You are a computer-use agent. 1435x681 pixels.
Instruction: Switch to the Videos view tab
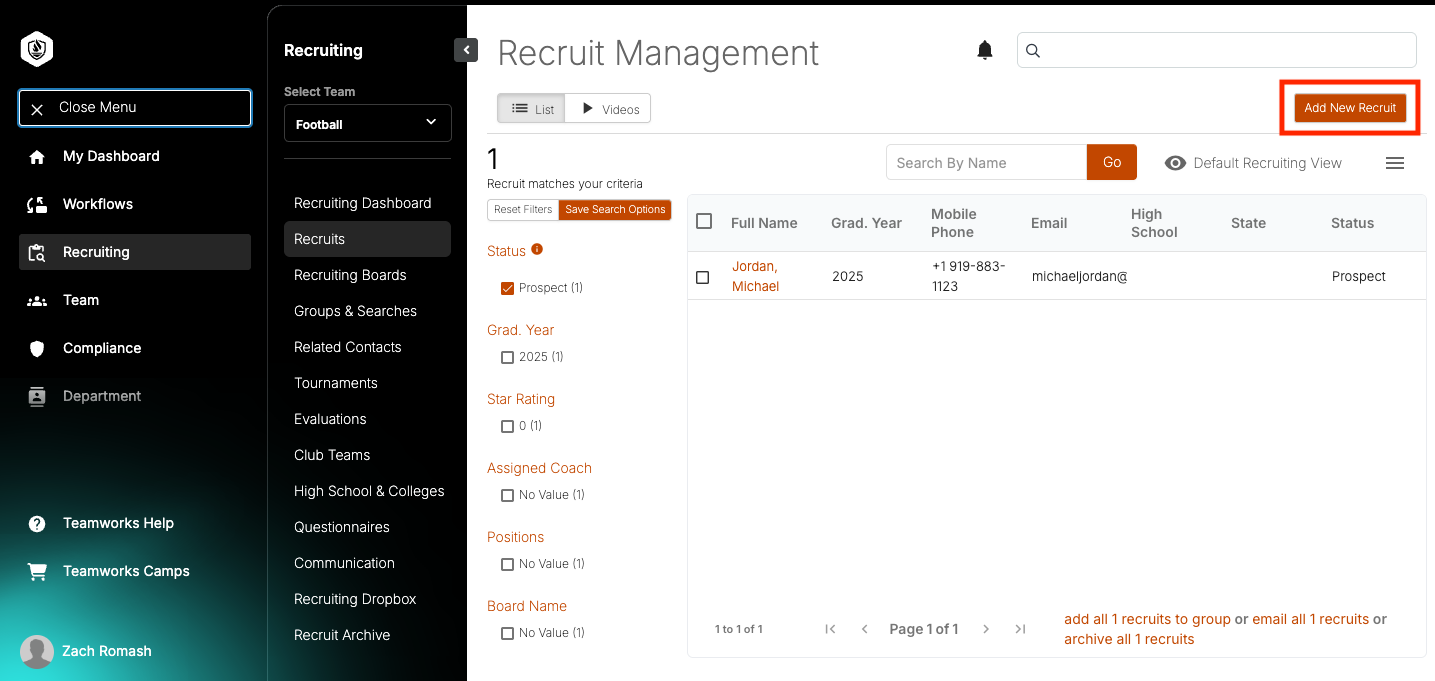click(x=608, y=109)
